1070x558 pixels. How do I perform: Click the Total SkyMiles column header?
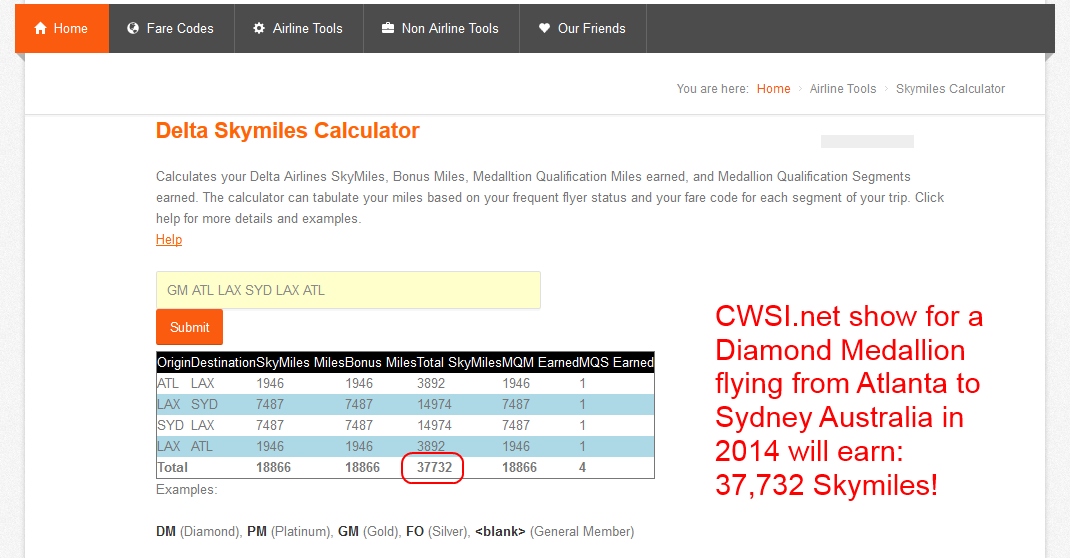[x=459, y=362]
